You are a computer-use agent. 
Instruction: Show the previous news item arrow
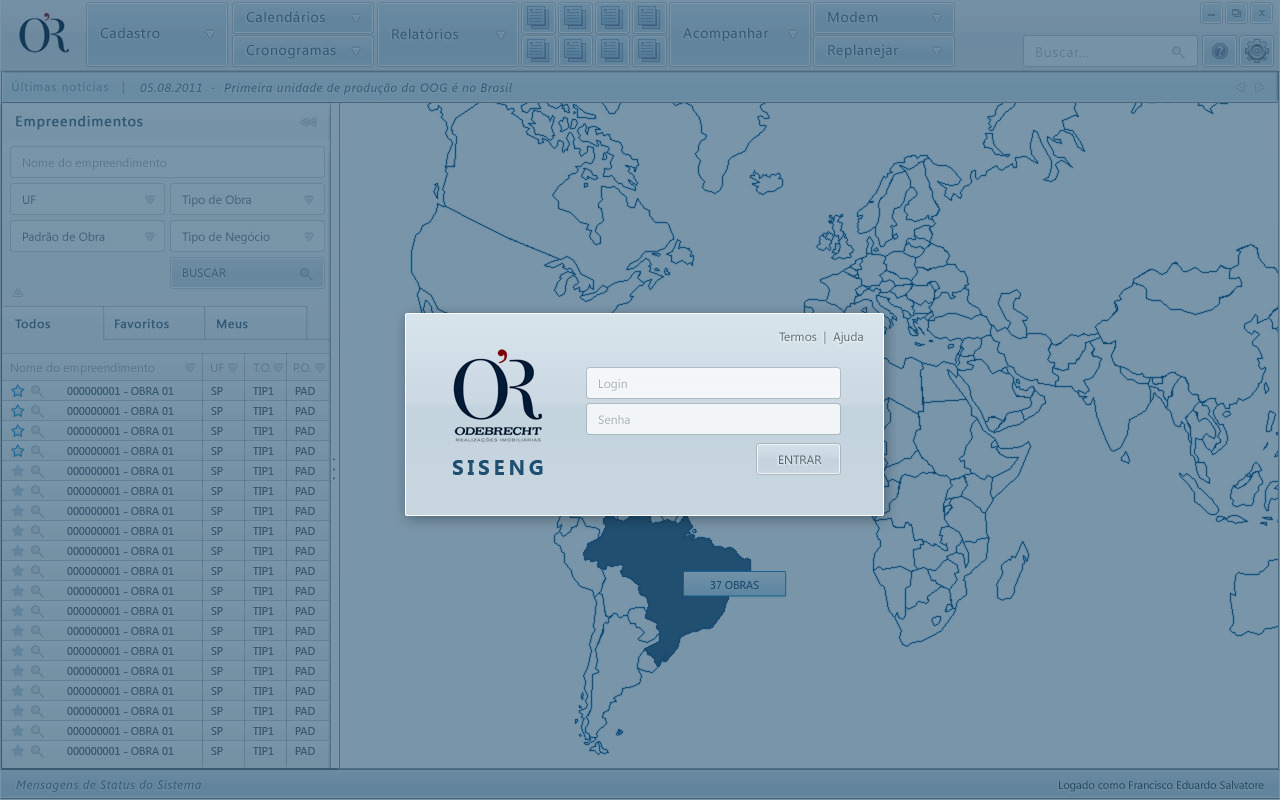1240,88
